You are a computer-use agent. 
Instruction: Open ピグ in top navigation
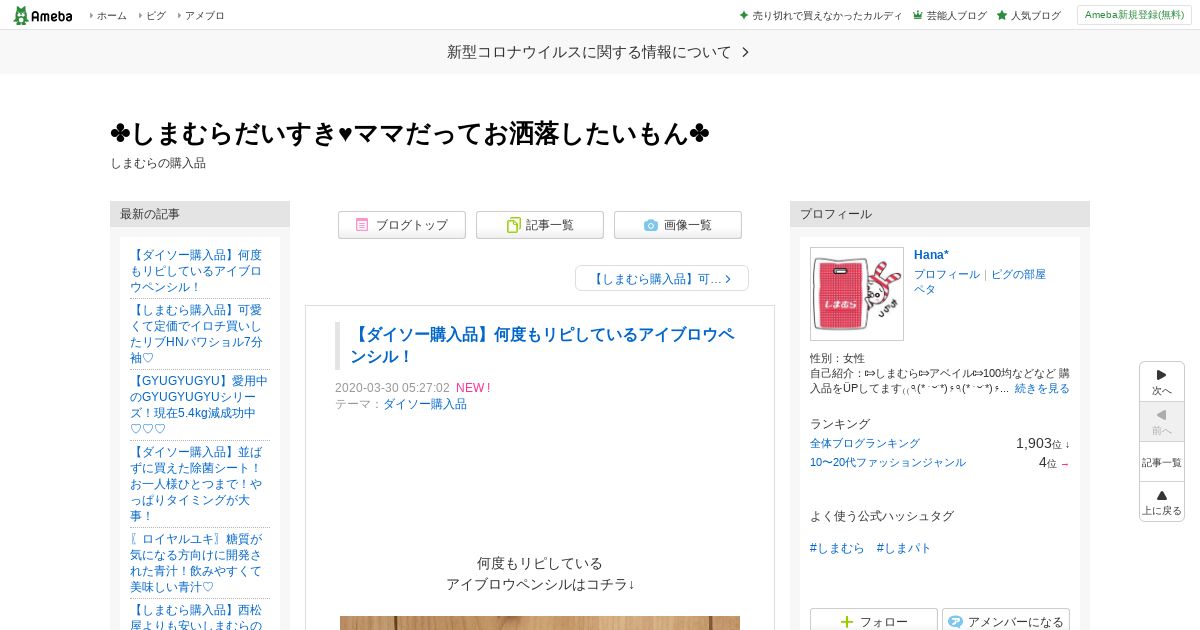156,16
